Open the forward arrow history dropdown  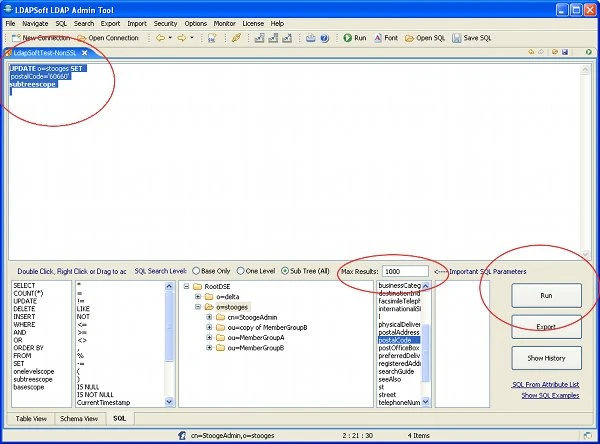click(192, 38)
